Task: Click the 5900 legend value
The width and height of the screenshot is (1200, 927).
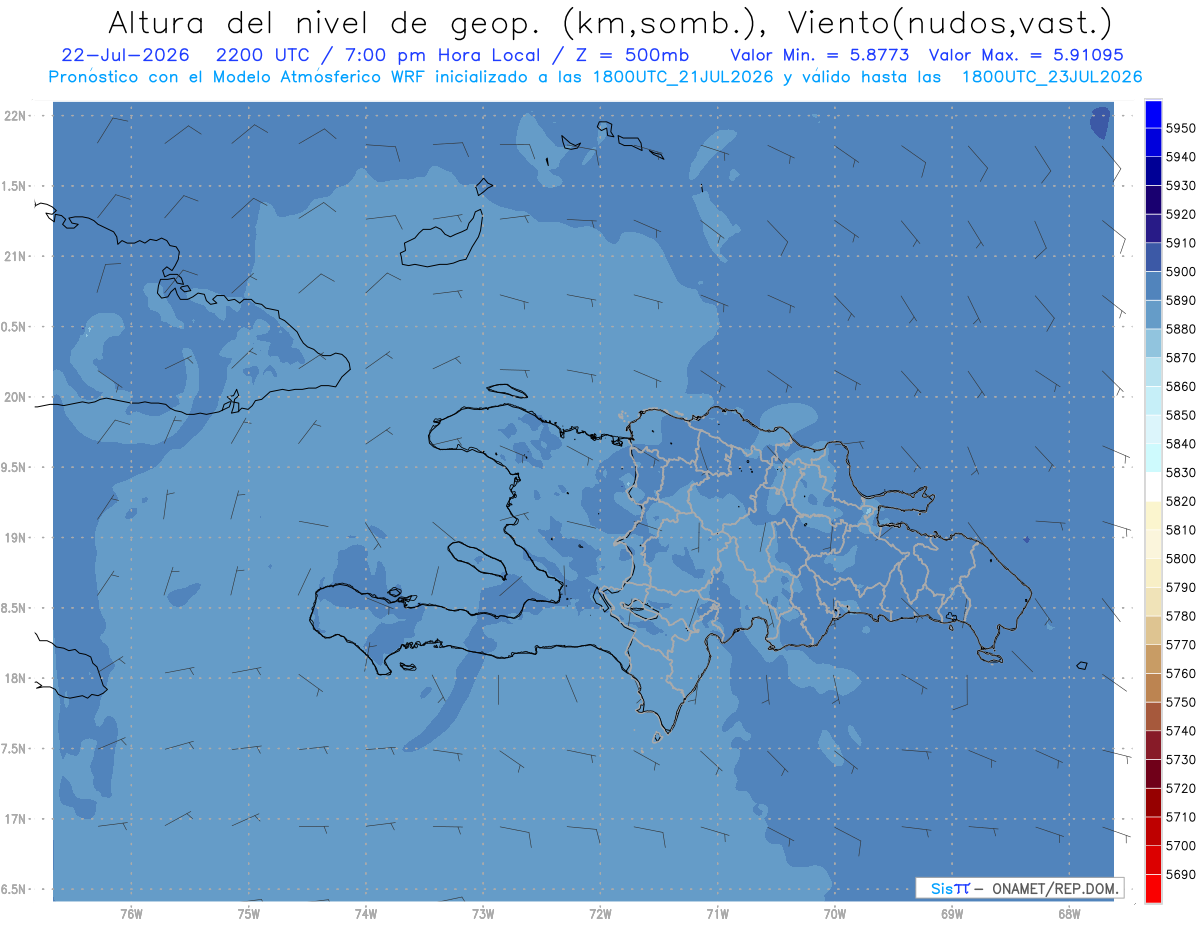Action: click(x=1180, y=272)
